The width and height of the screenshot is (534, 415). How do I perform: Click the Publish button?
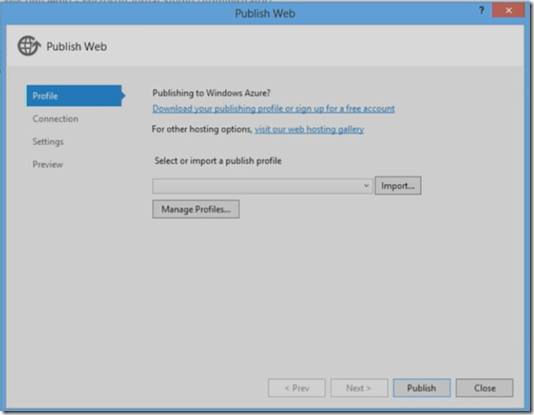point(422,388)
